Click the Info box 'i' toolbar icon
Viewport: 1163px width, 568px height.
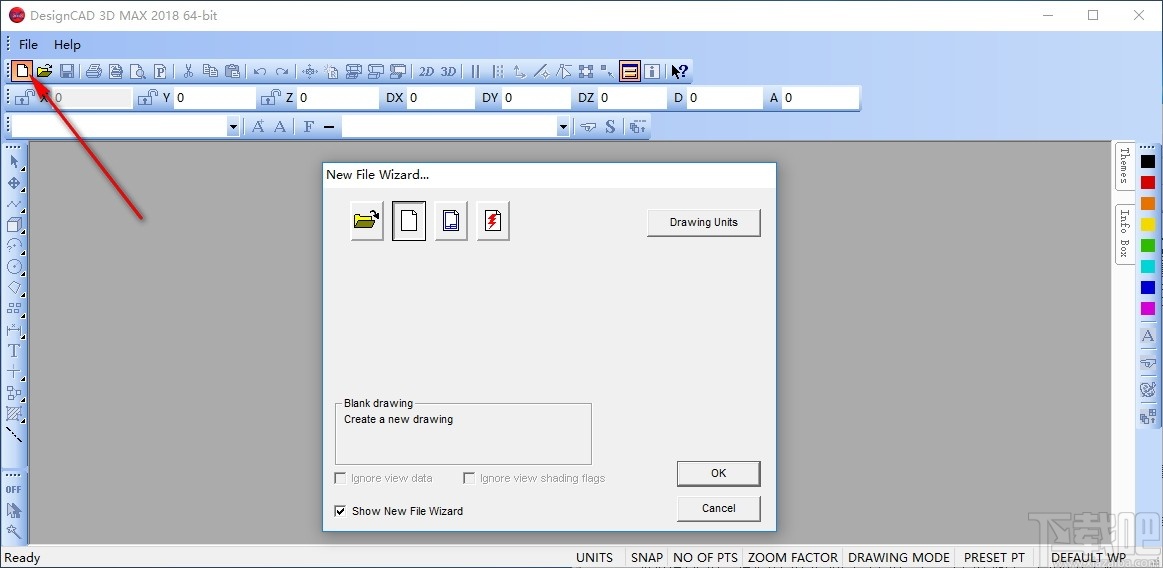[652, 71]
